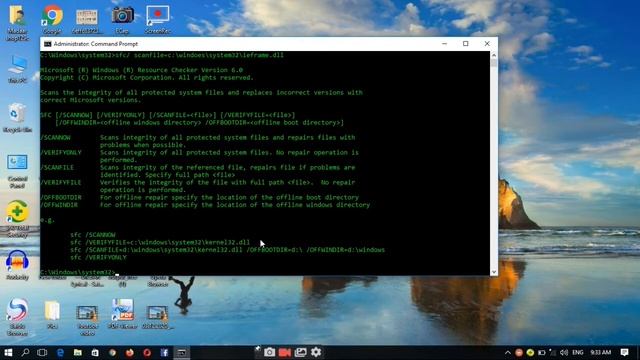Open the user folder icon at top-left of desktop
The width and height of the screenshot is (640, 360).
17,22
